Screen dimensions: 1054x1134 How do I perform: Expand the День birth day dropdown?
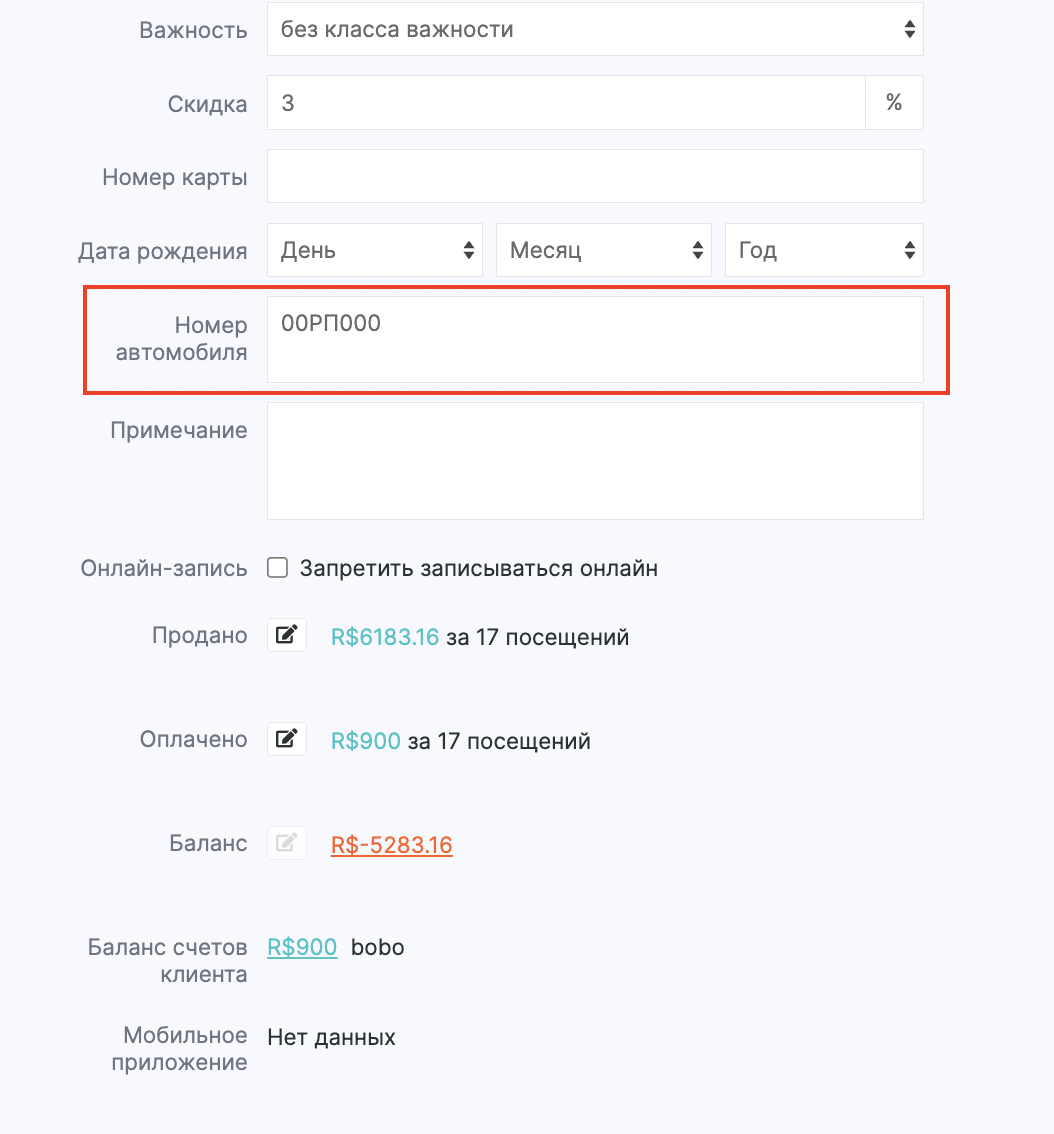click(375, 250)
